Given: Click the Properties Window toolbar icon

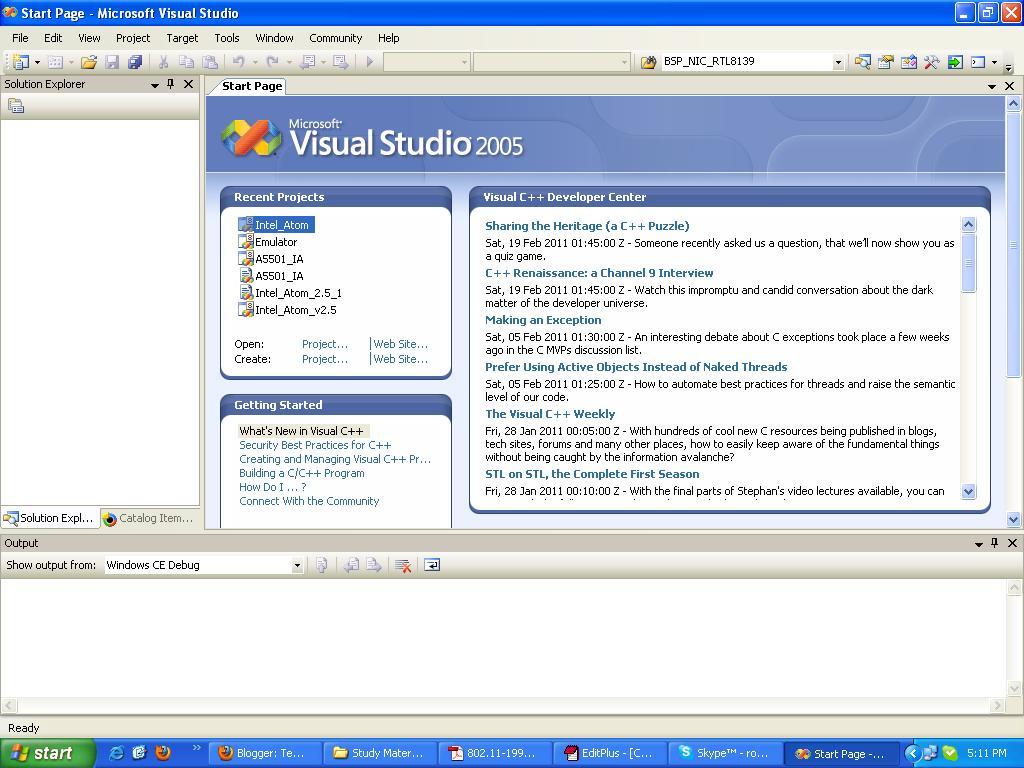Looking at the screenshot, I should pyautogui.click(x=886, y=62).
